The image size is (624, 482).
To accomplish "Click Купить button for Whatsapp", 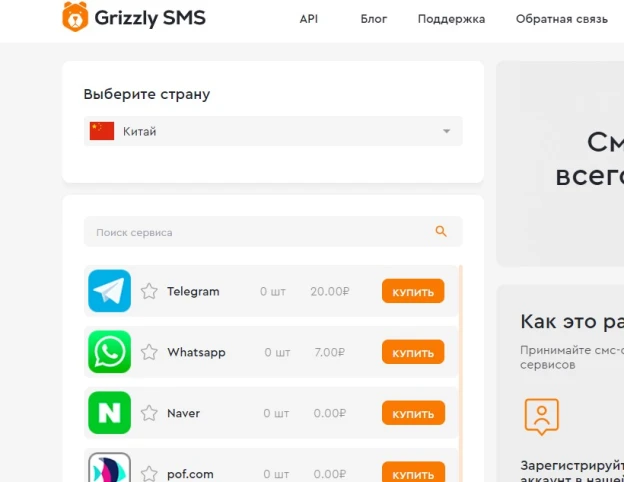I will click(x=413, y=352).
